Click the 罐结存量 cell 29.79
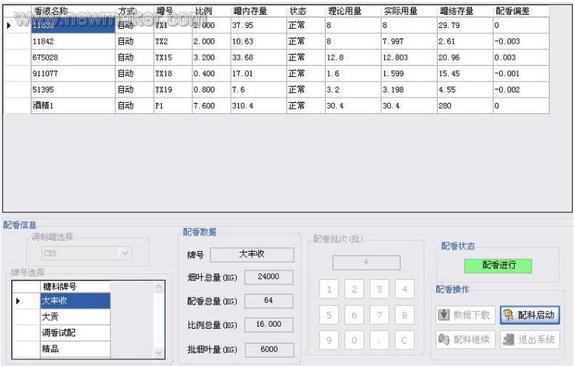Screen dimensions: 574x366 point(465,25)
